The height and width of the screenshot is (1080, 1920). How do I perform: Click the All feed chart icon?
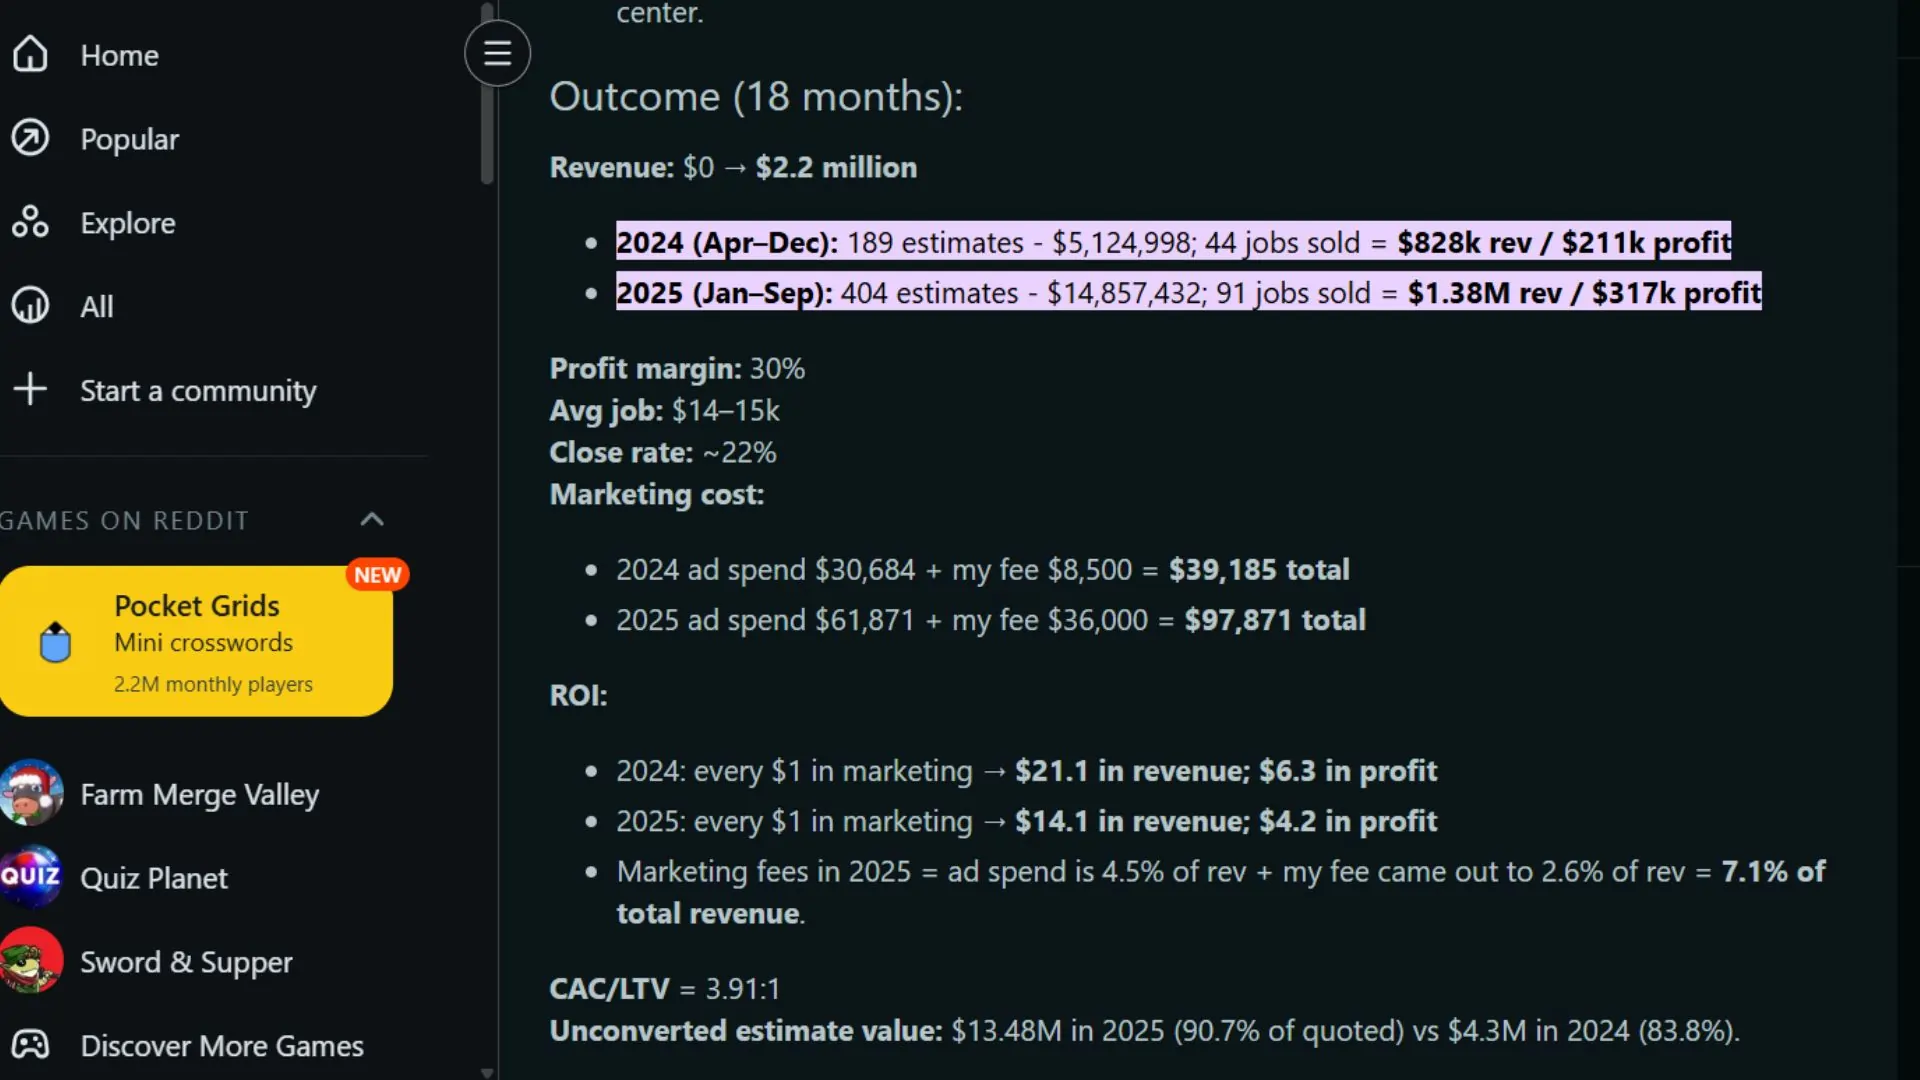pos(30,305)
